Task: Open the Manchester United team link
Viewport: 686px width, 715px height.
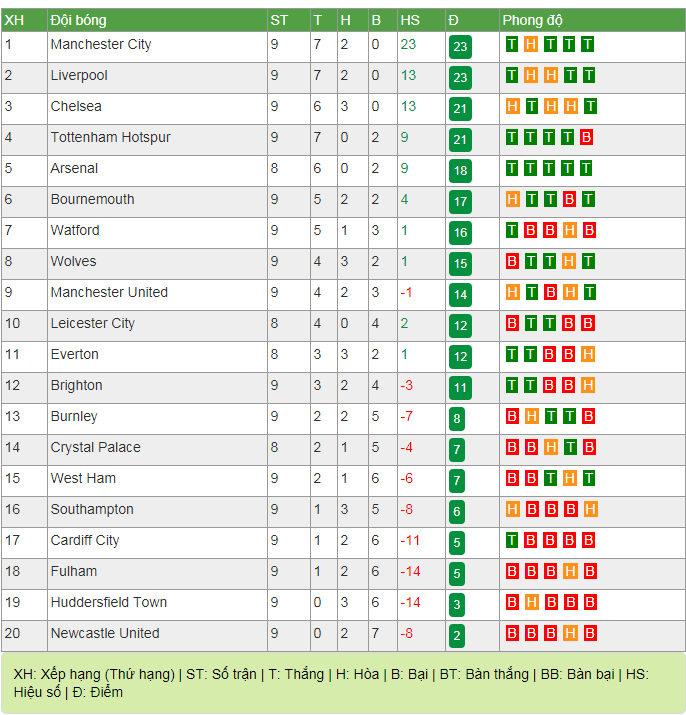Action: 109,293
